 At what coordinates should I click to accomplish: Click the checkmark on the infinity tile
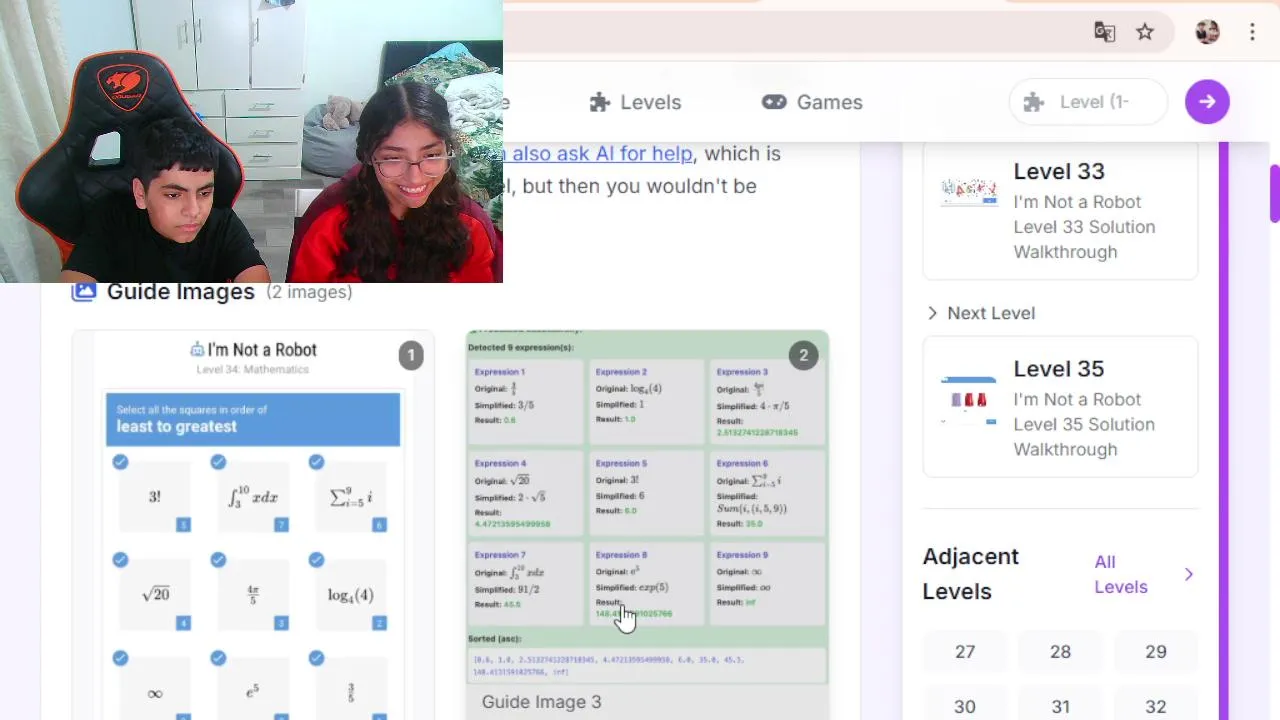pos(120,658)
